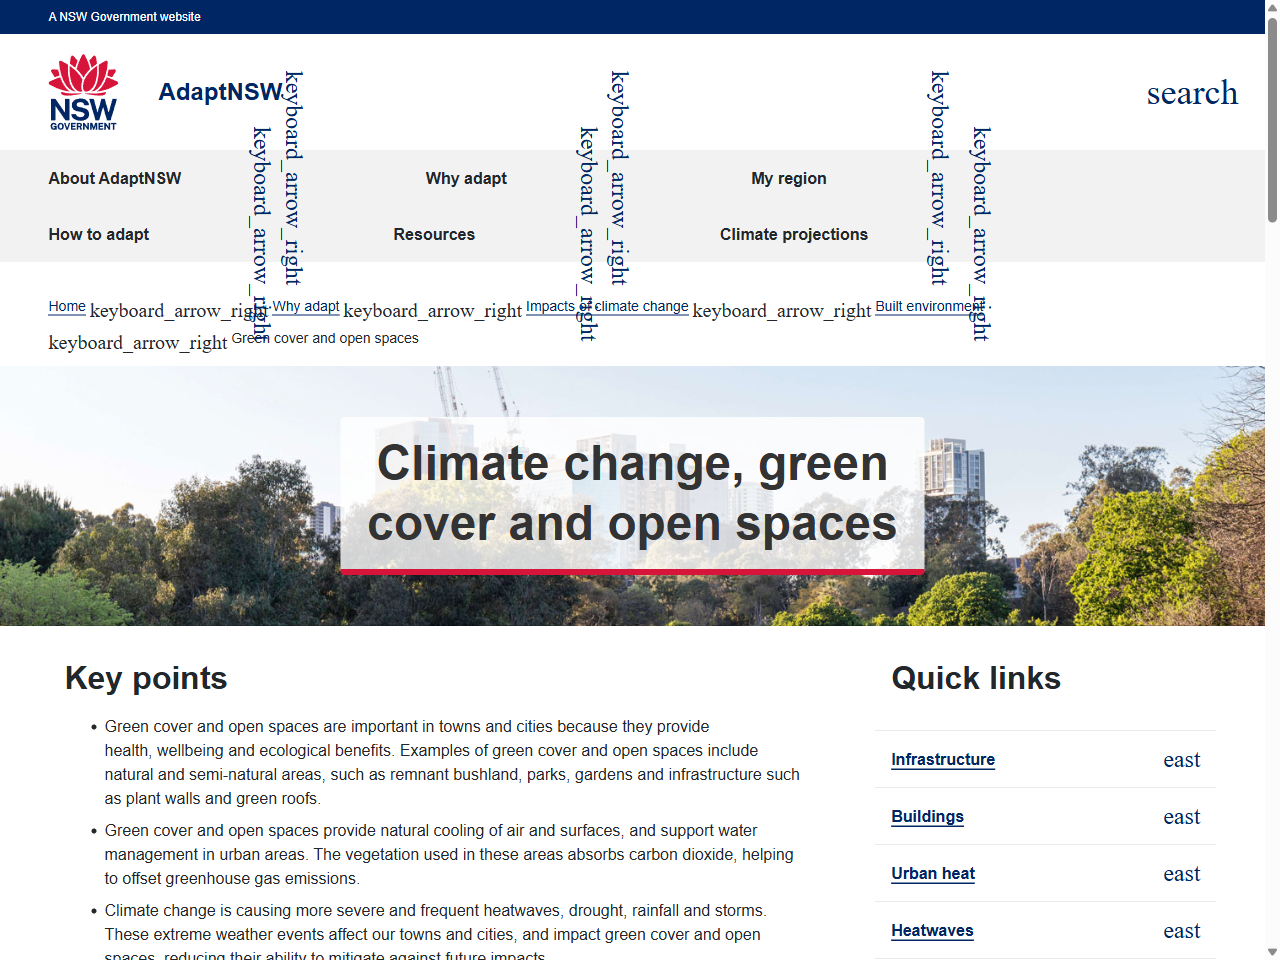Viewport: 1280px width, 960px height.
Task: Click the NSW Government waratah logo
Action: point(83,92)
